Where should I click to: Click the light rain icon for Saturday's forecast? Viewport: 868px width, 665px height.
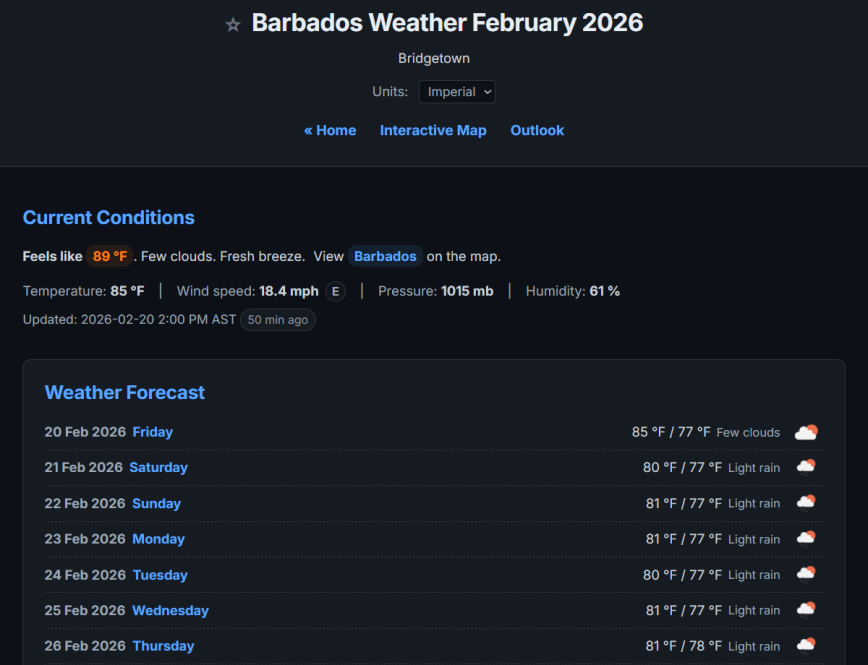[806, 467]
